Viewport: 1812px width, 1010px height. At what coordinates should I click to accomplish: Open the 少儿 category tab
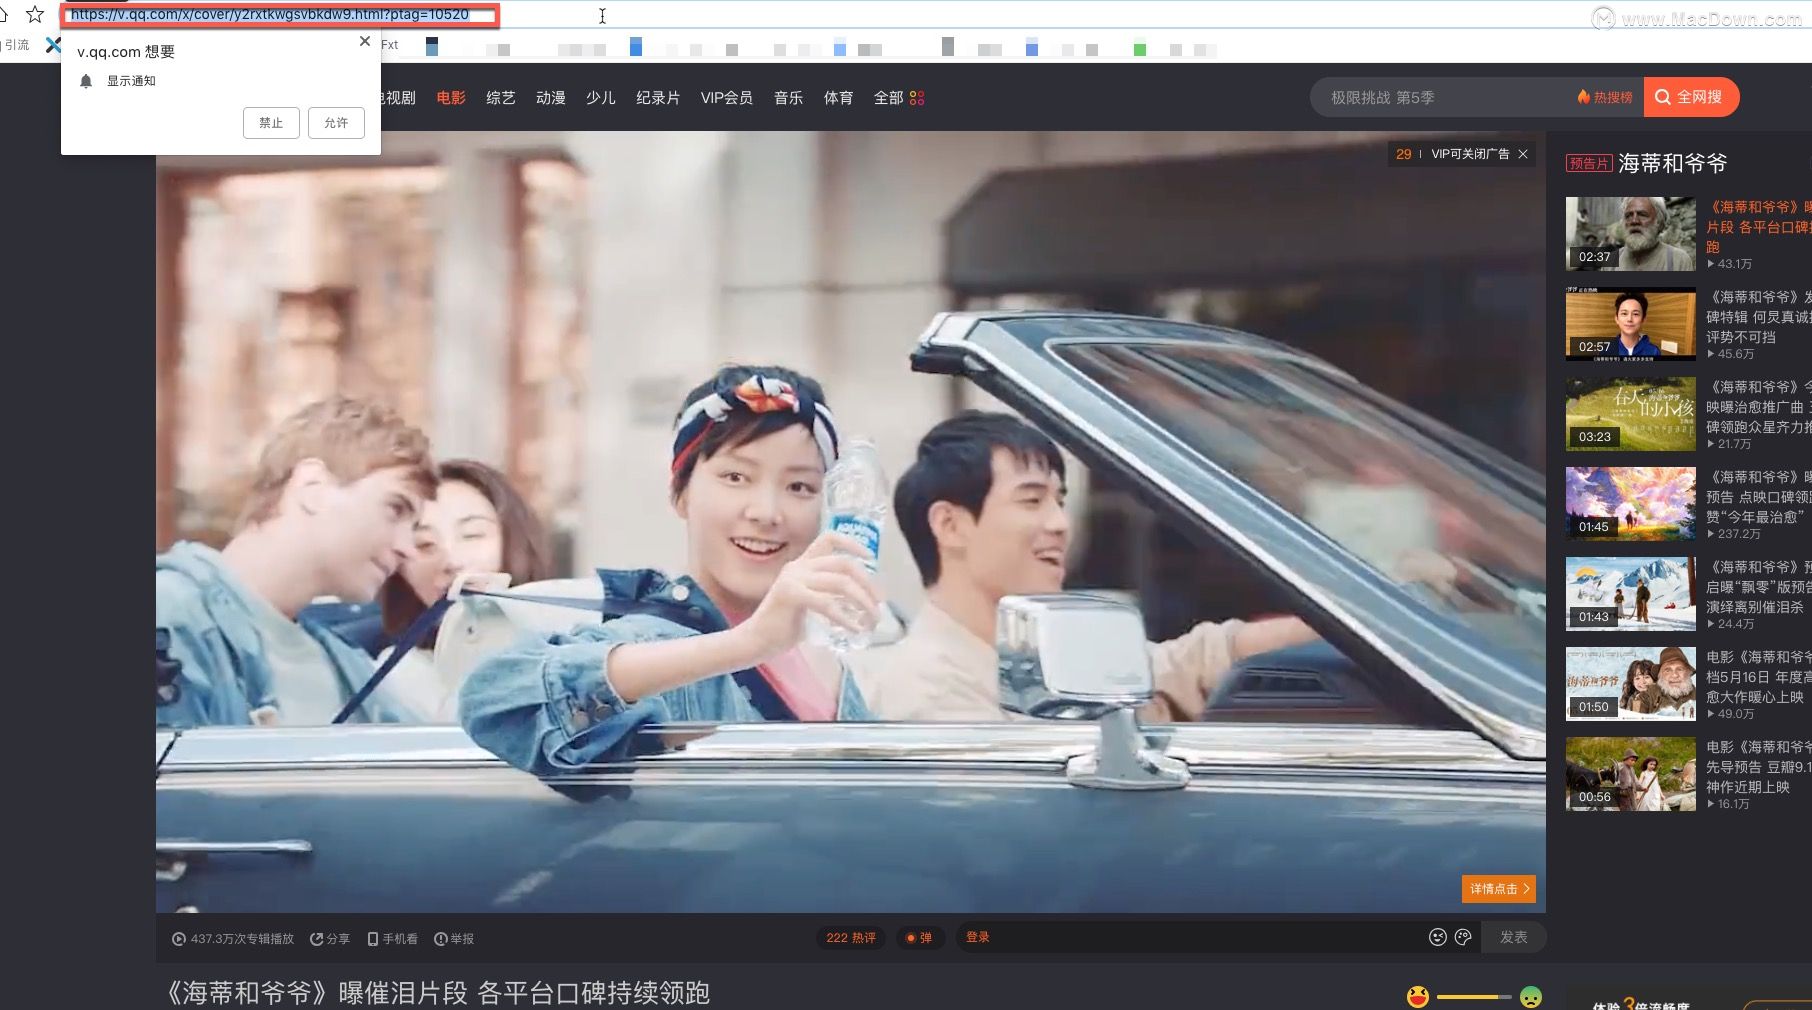click(x=601, y=98)
